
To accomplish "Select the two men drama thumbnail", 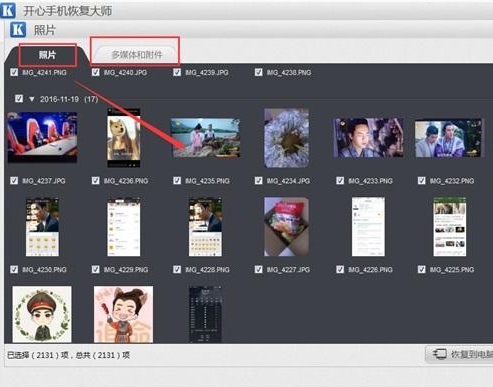I will (x=450, y=137).
